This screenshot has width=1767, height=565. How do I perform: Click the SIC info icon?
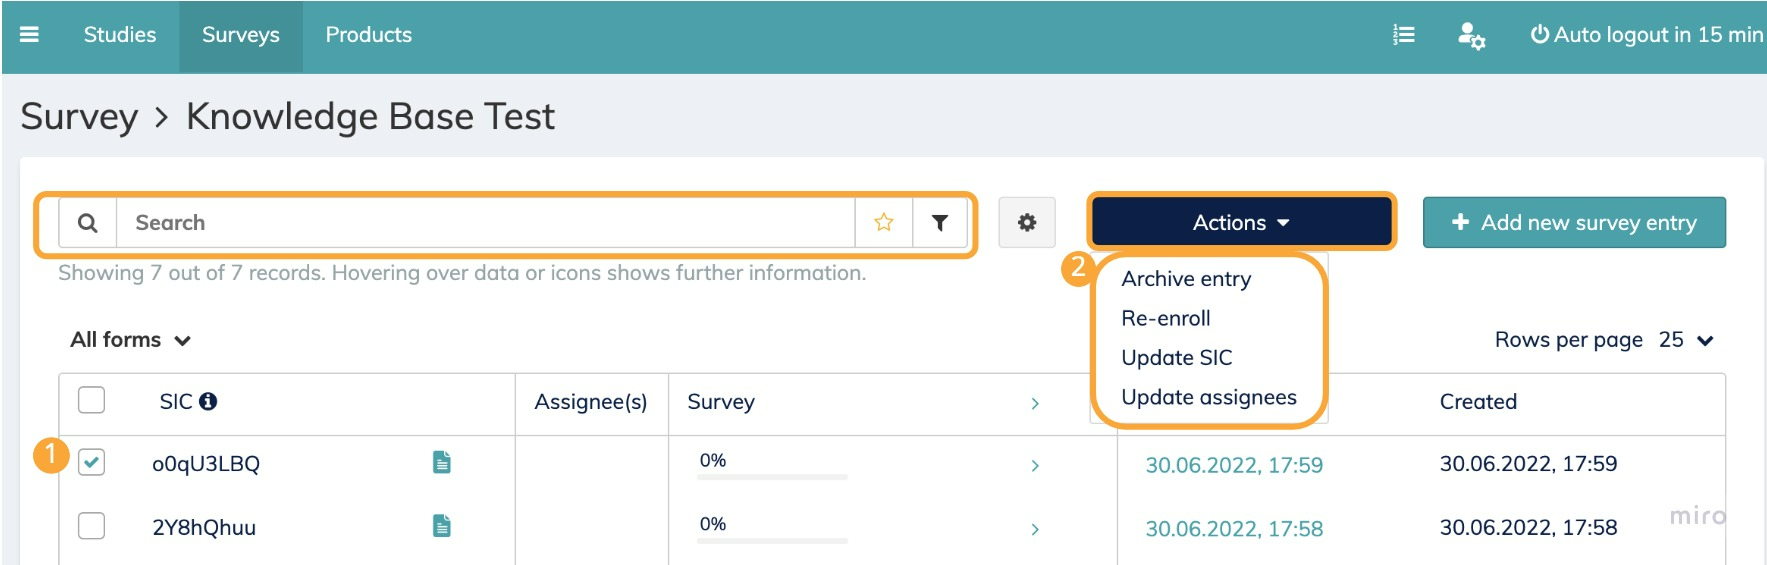click(208, 401)
